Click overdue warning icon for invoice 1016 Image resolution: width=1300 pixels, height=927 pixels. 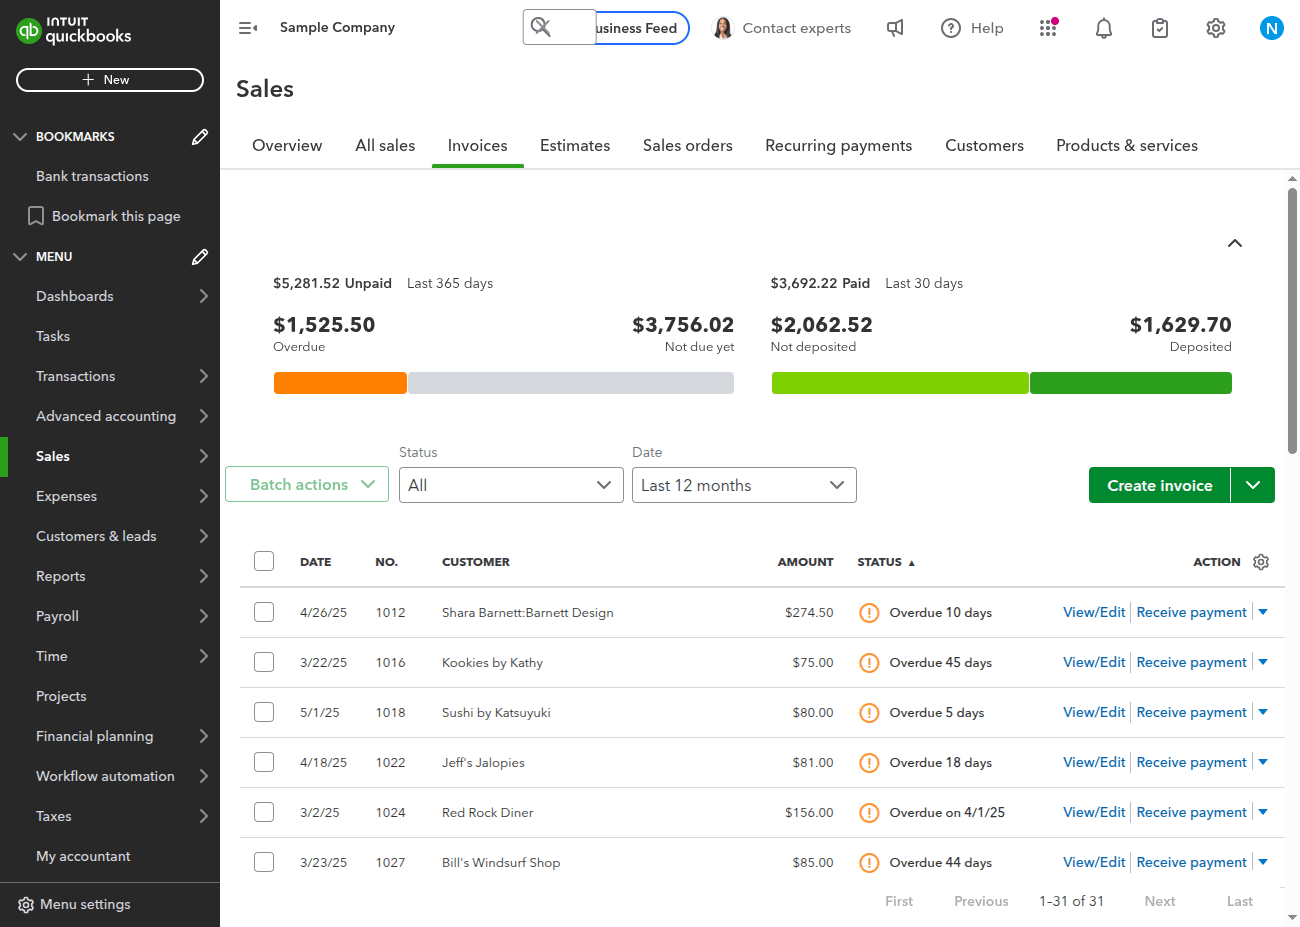(869, 663)
